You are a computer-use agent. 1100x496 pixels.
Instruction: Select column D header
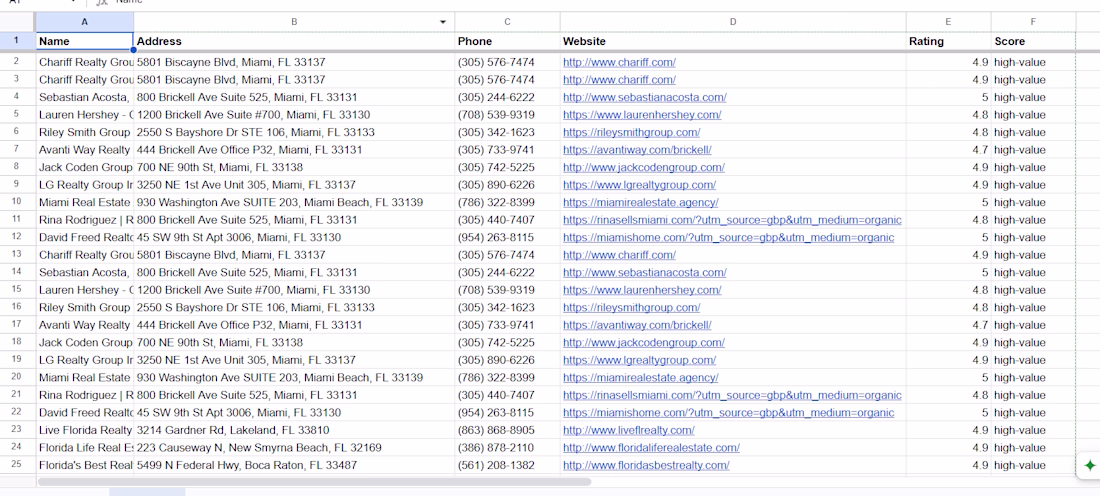click(733, 22)
